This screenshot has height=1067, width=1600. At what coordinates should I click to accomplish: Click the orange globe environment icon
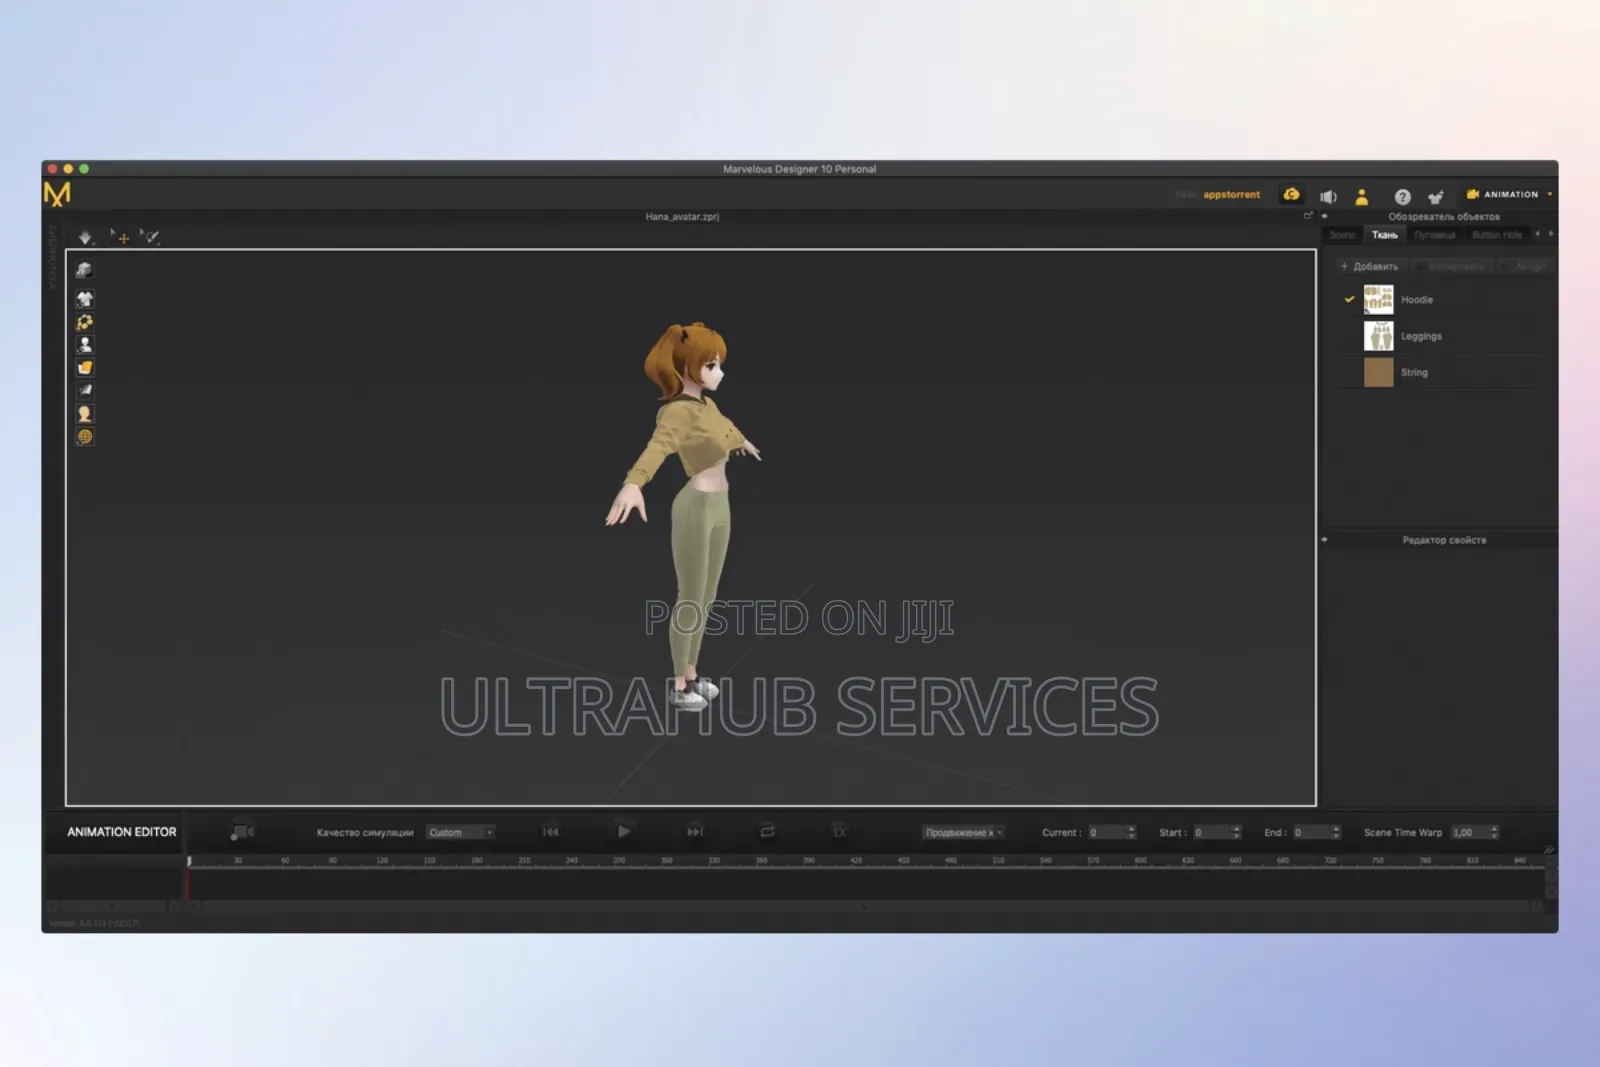(84, 436)
